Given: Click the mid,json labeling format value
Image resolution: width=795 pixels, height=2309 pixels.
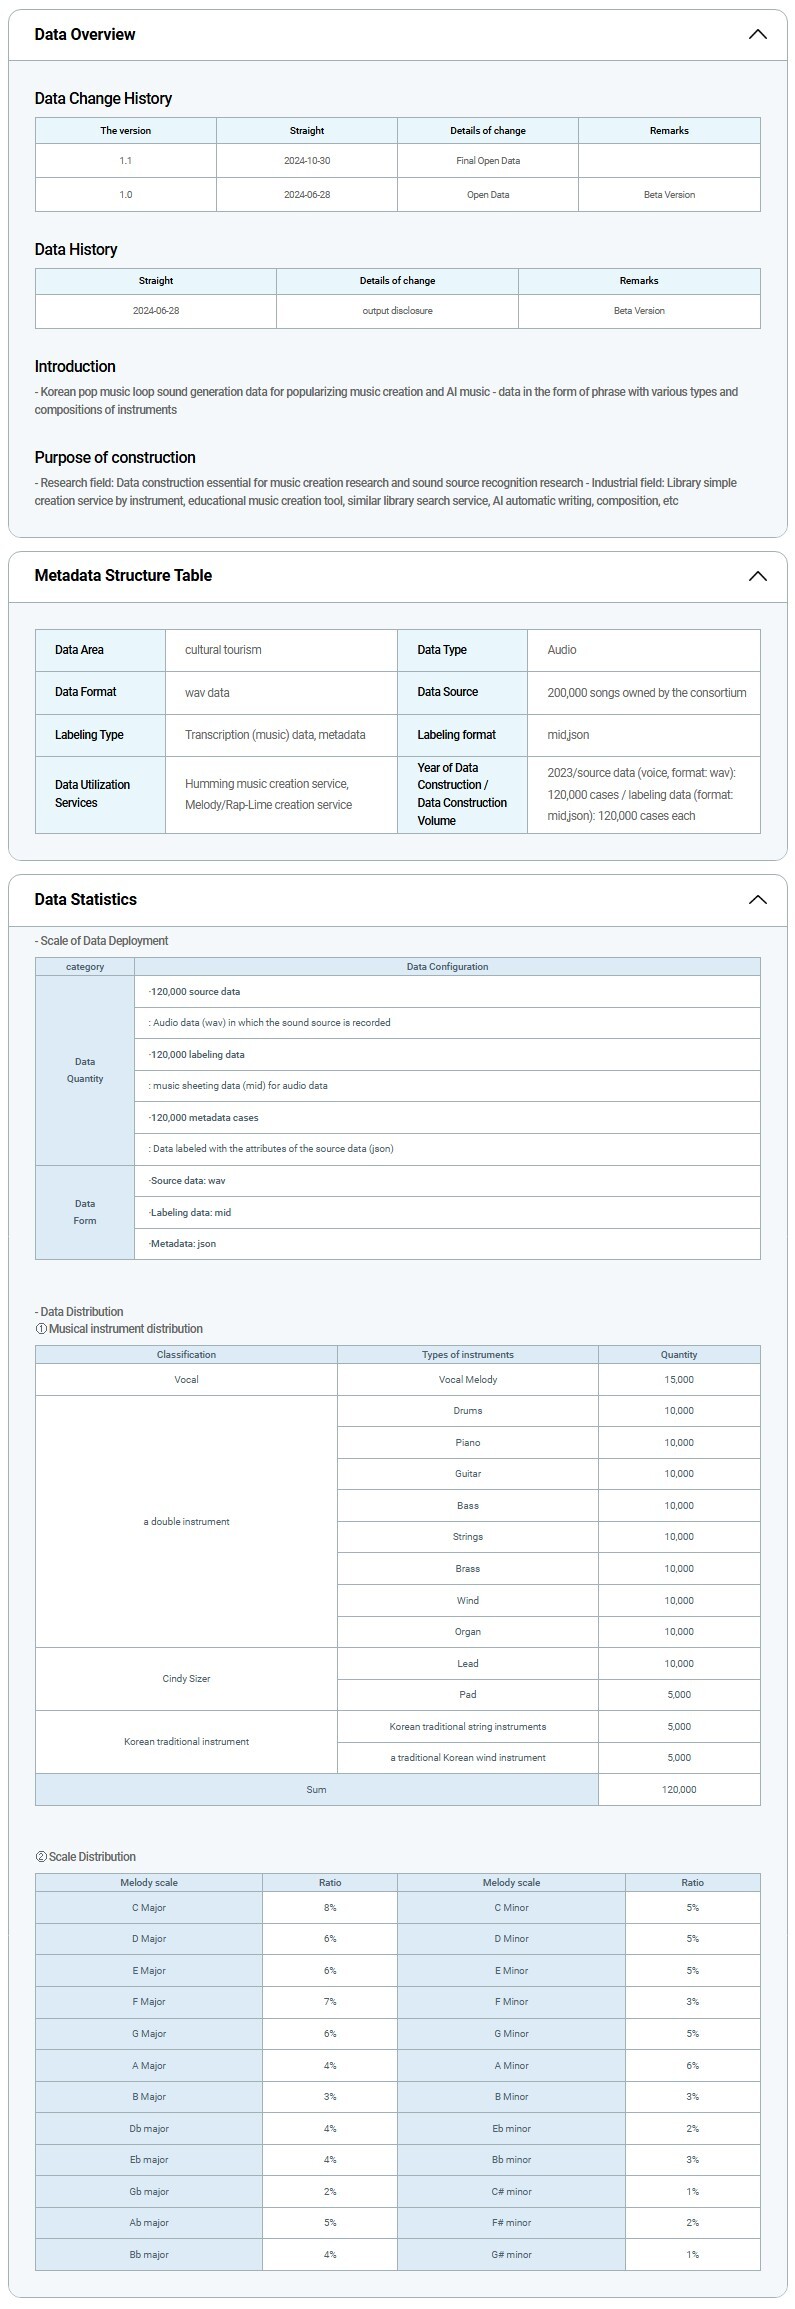Looking at the screenshot, I should coord(568,735).
